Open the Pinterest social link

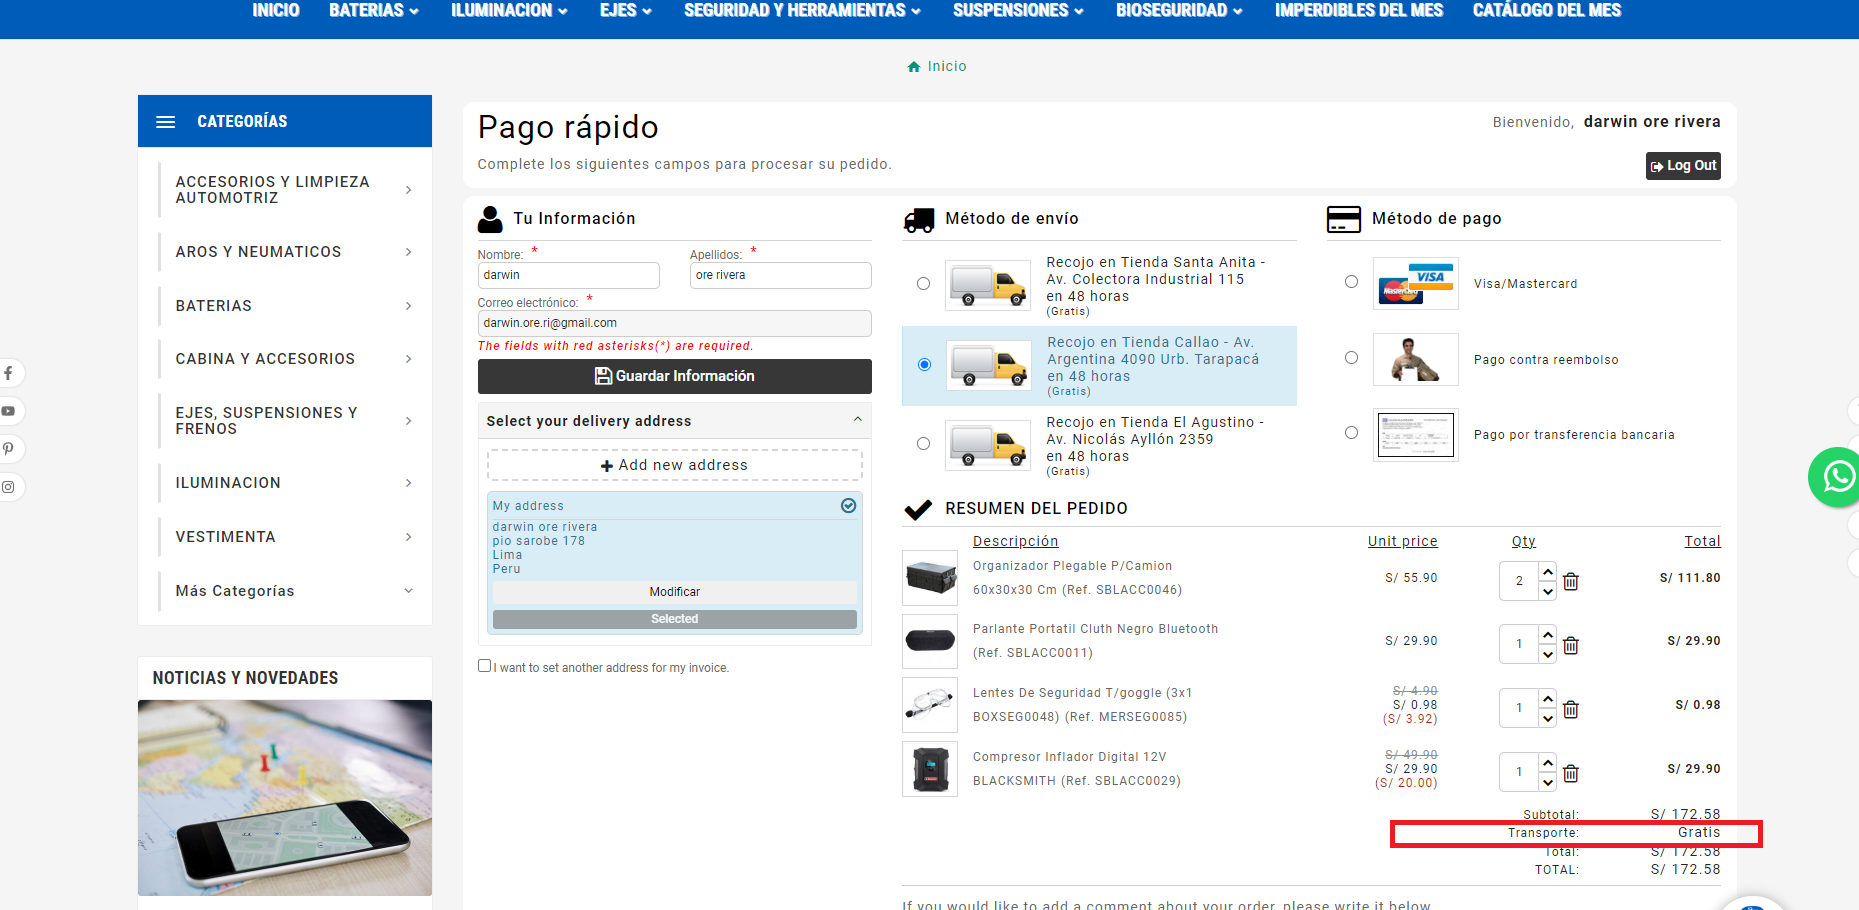click(8, 449)
